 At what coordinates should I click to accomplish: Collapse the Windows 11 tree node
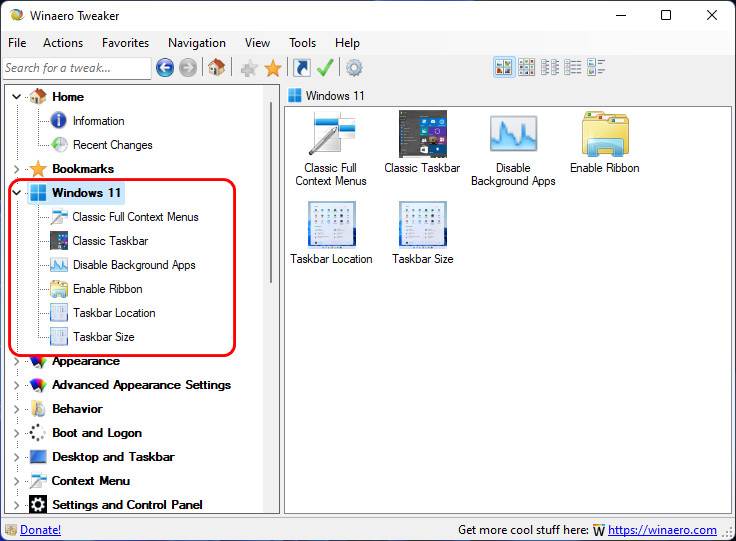[16, 193]
